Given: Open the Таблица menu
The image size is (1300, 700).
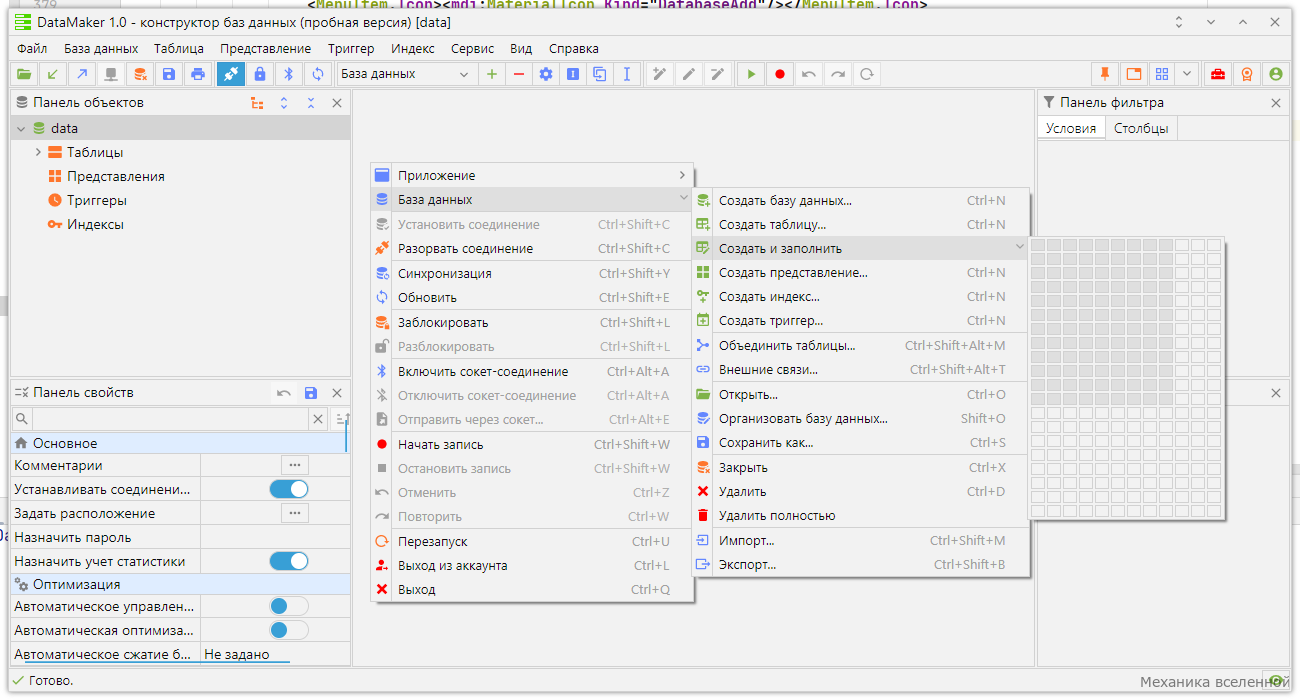Looking at the screenshot, I should (179, 48).
